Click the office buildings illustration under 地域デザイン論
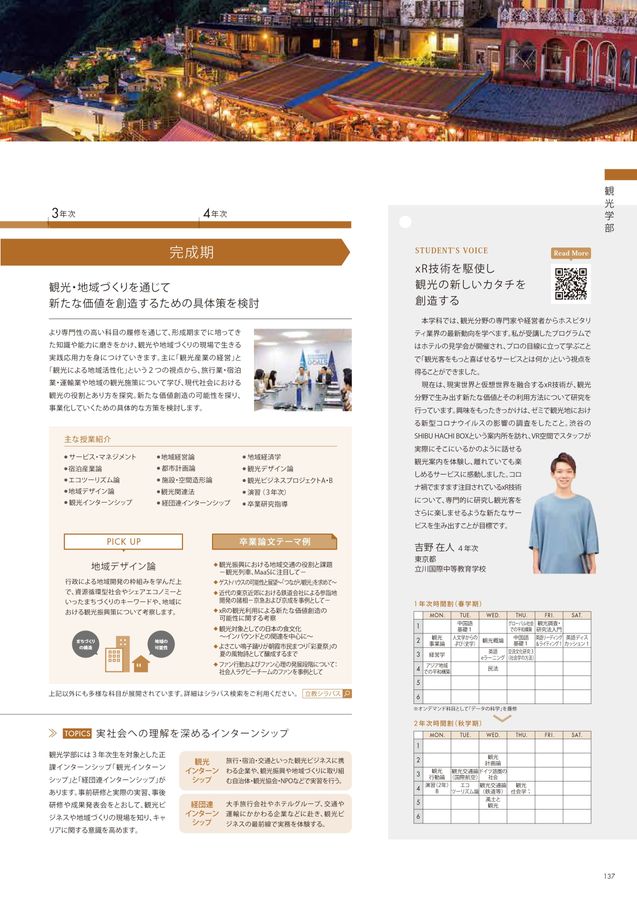637x900 pixels. coord(118,653)
